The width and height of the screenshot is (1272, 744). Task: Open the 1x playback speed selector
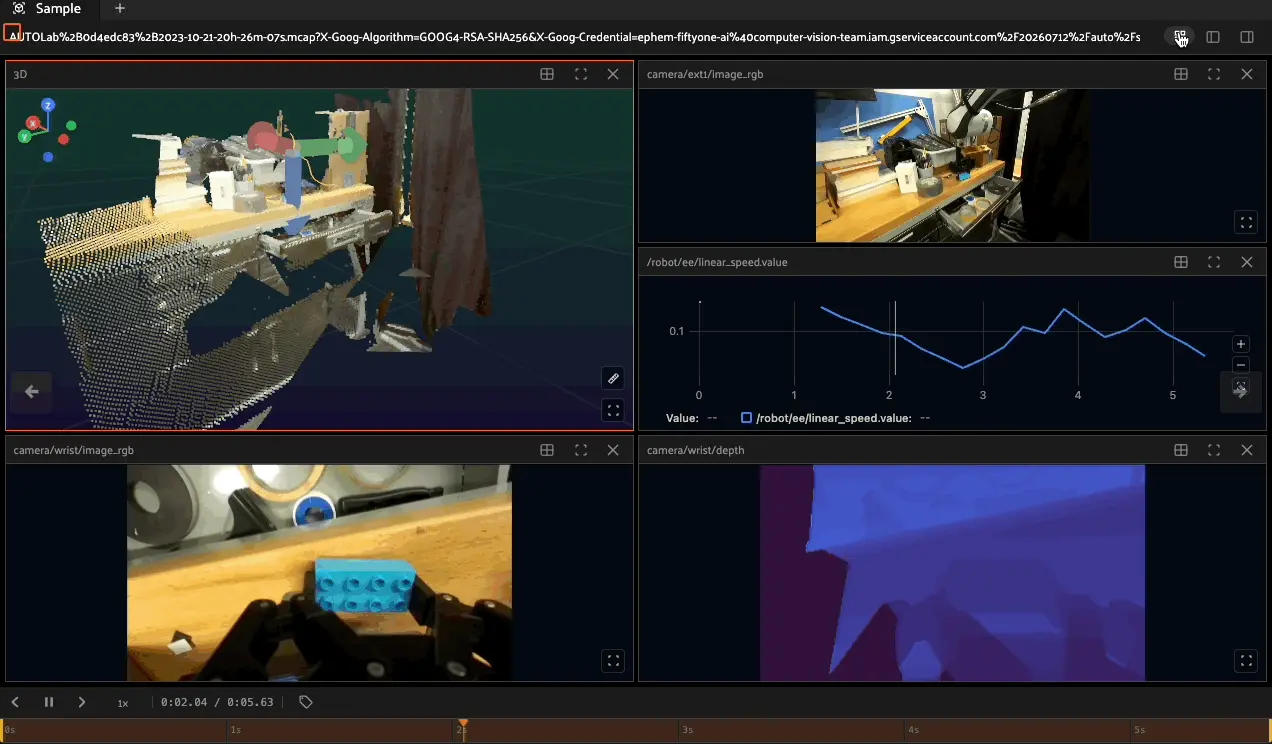123,703
